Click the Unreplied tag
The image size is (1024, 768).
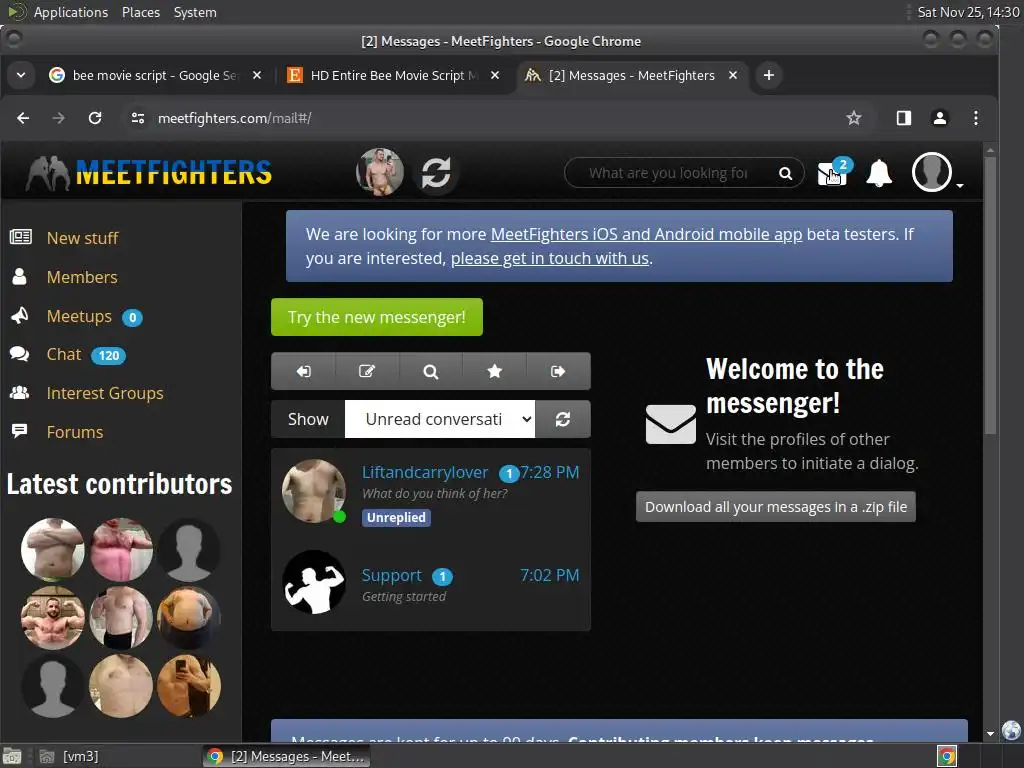[x=396, y=518]
